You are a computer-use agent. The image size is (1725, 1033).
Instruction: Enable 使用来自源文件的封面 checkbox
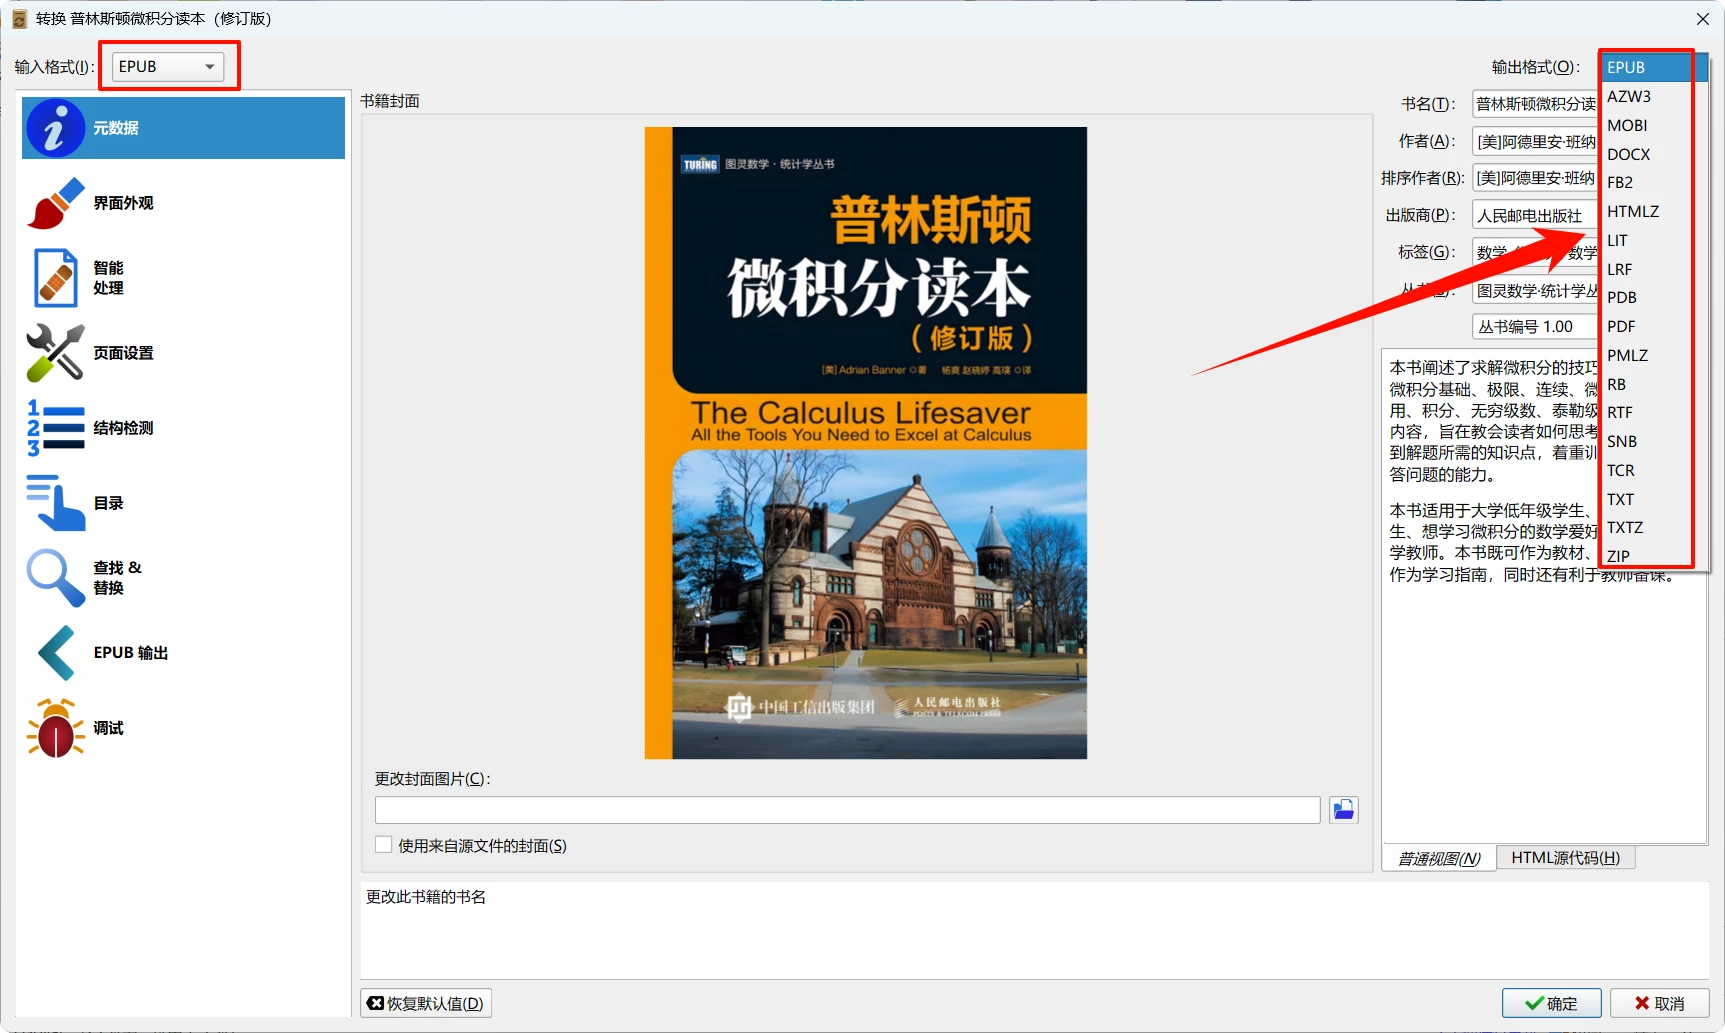click(x=383, y=845)
